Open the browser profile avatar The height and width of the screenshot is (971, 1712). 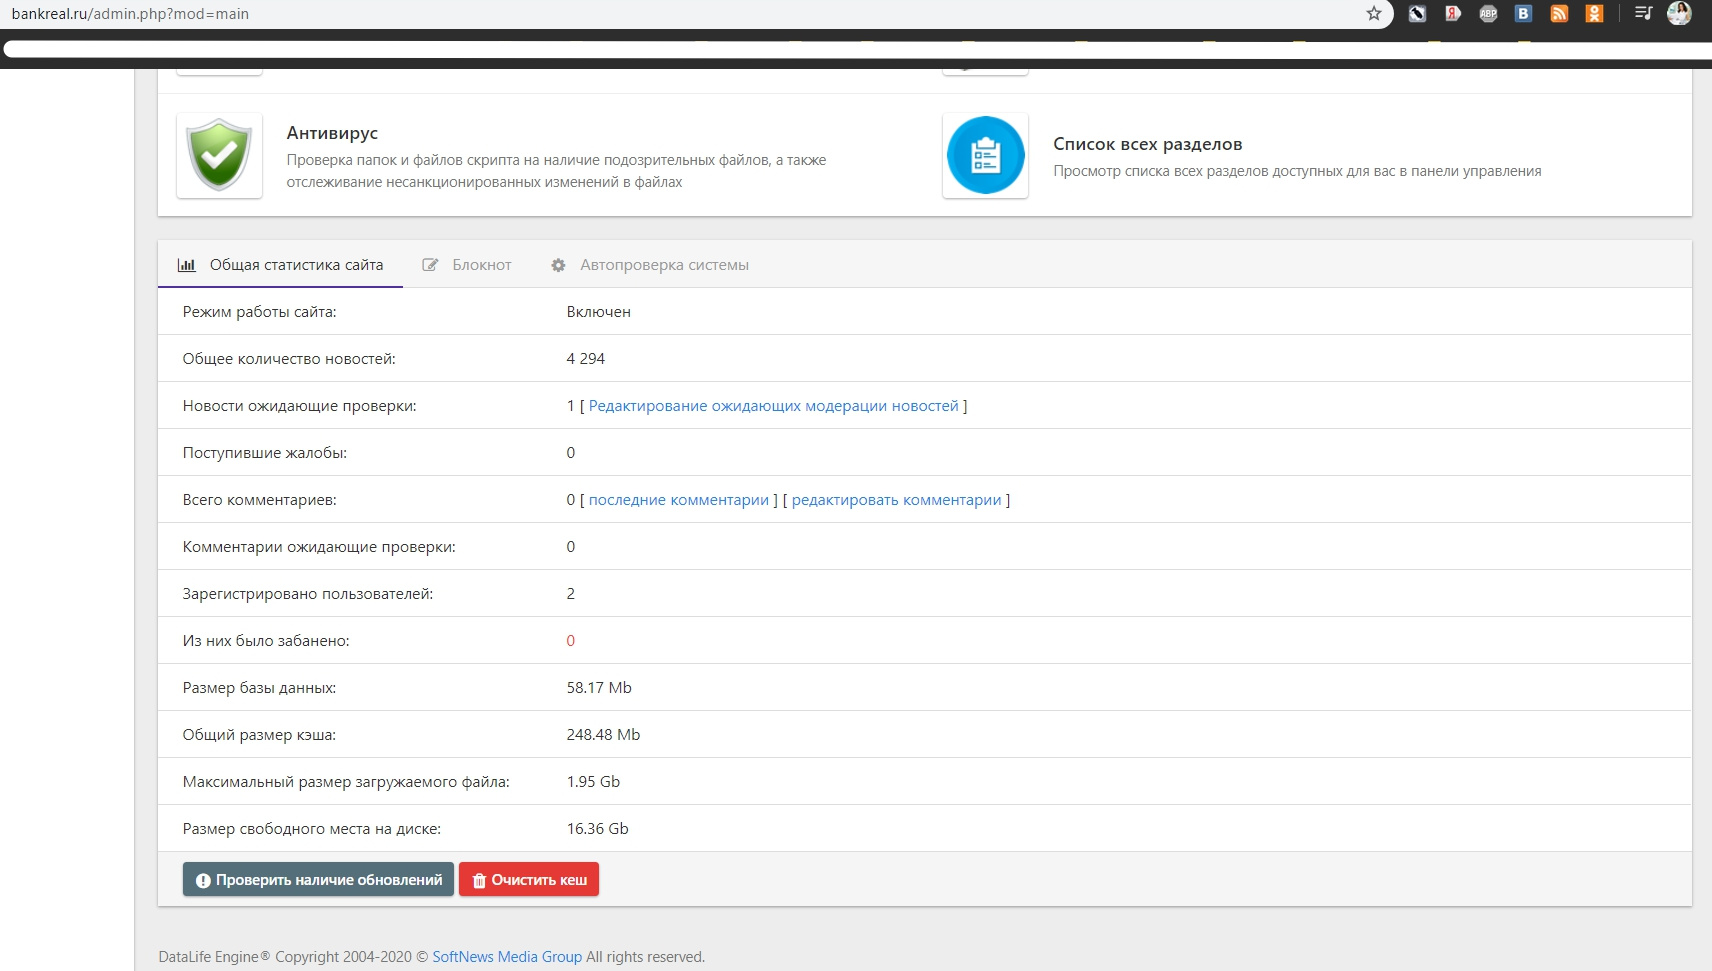tap(1679, 13)
